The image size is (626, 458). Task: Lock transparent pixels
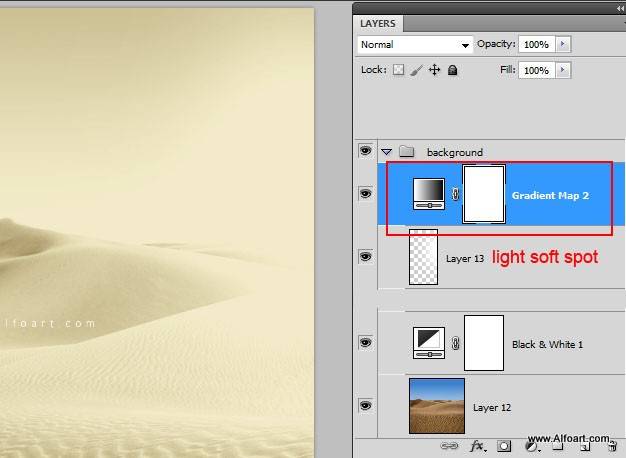coord(398,71)
